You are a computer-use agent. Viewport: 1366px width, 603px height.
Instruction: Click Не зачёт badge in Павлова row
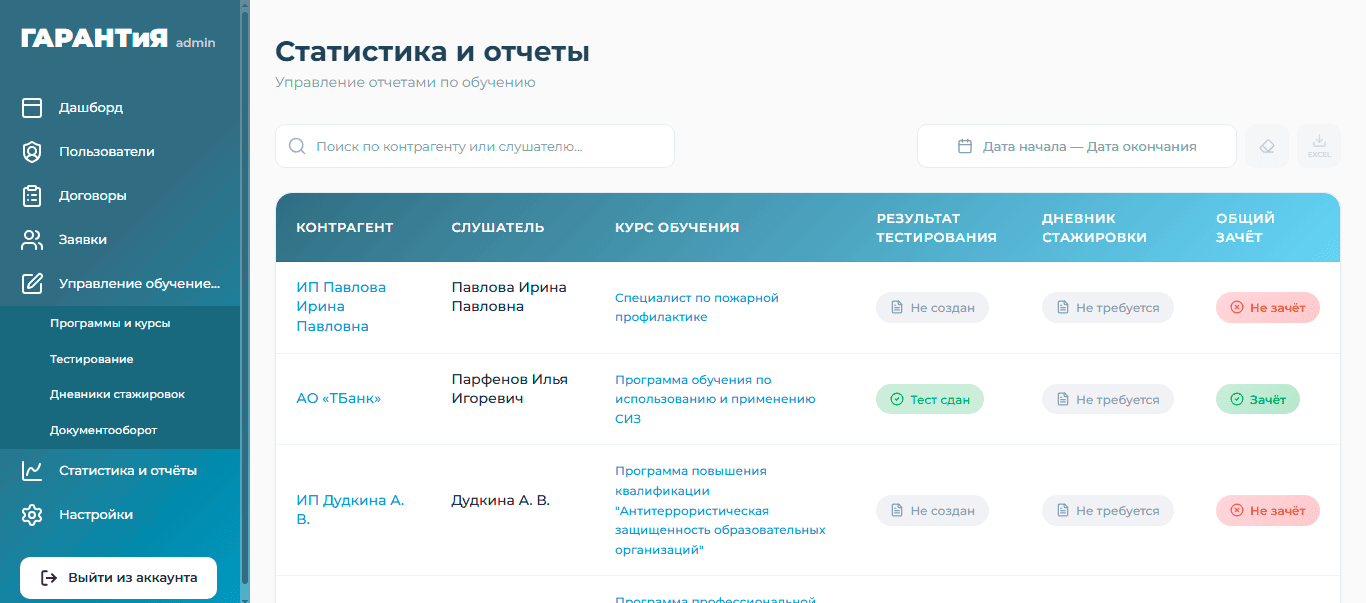click(x=1268, y=307)
